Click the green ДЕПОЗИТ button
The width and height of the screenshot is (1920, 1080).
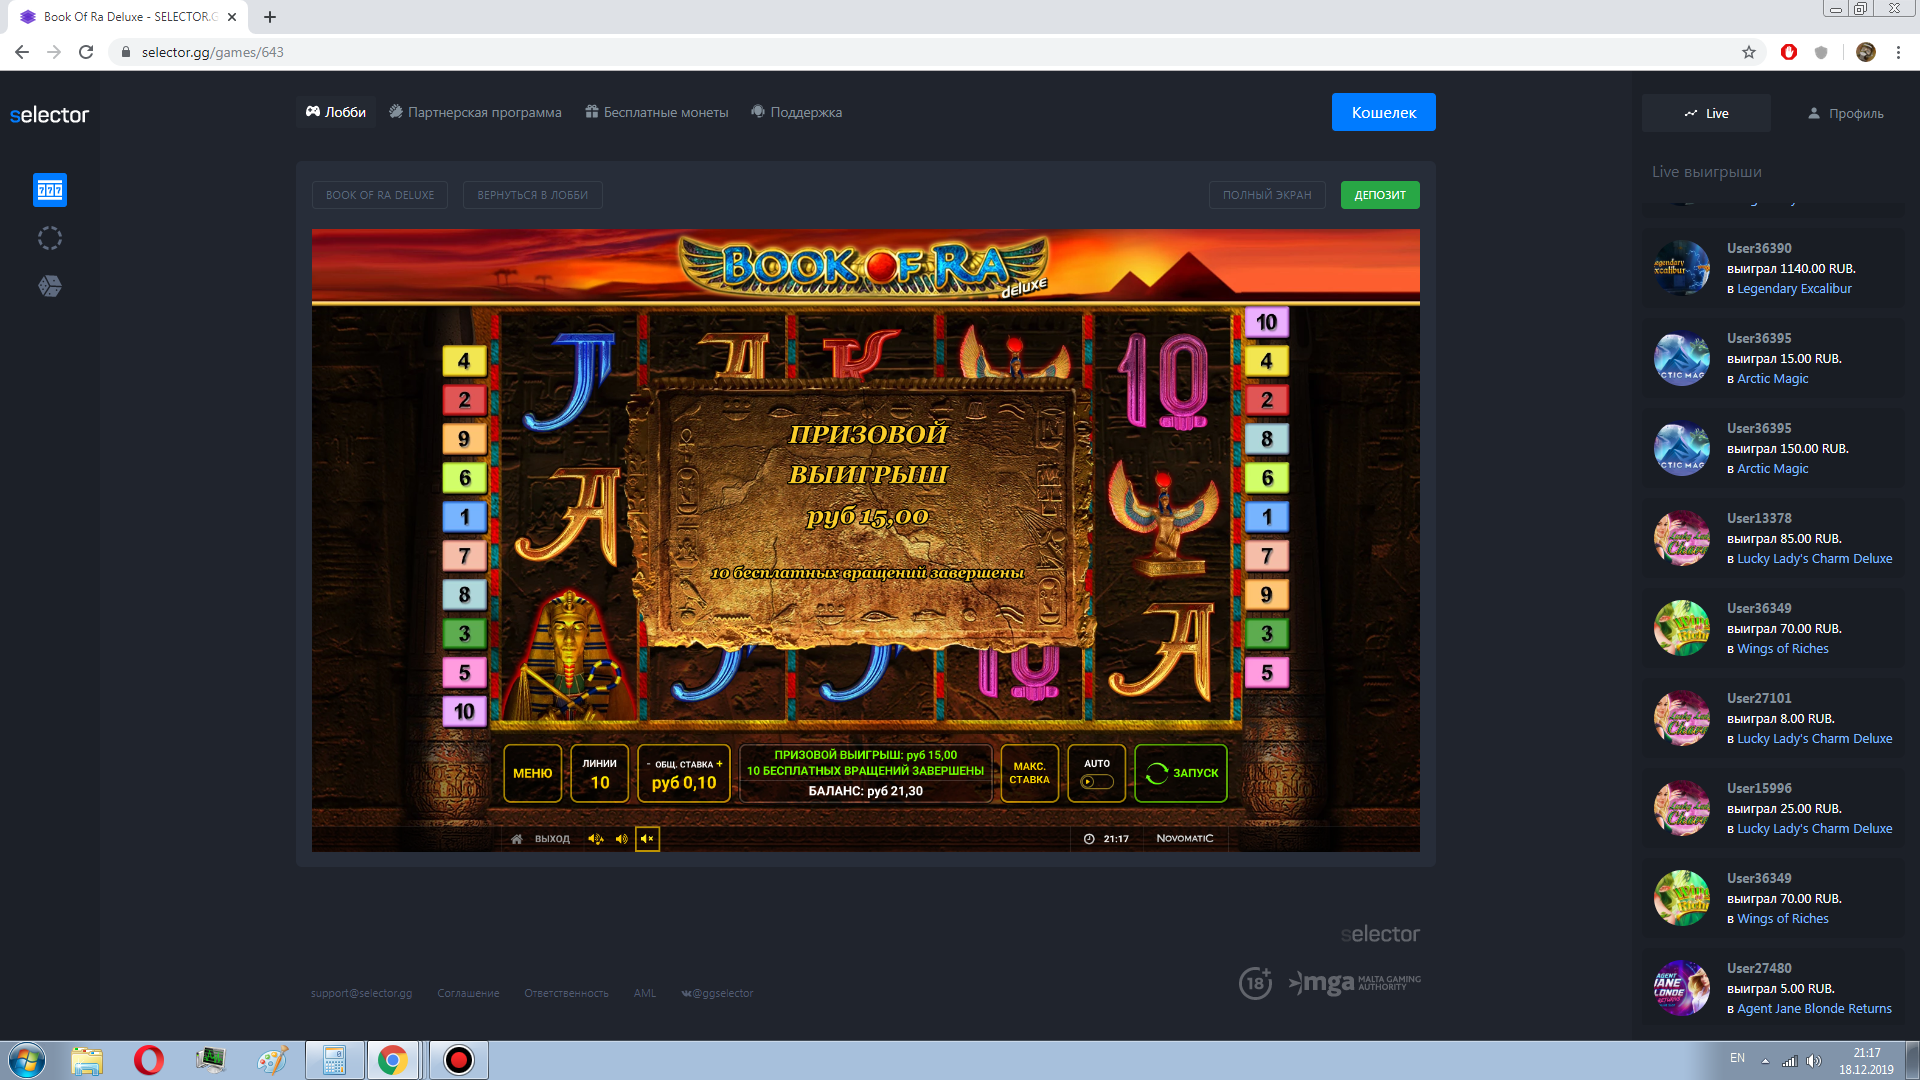(1379, 195)
